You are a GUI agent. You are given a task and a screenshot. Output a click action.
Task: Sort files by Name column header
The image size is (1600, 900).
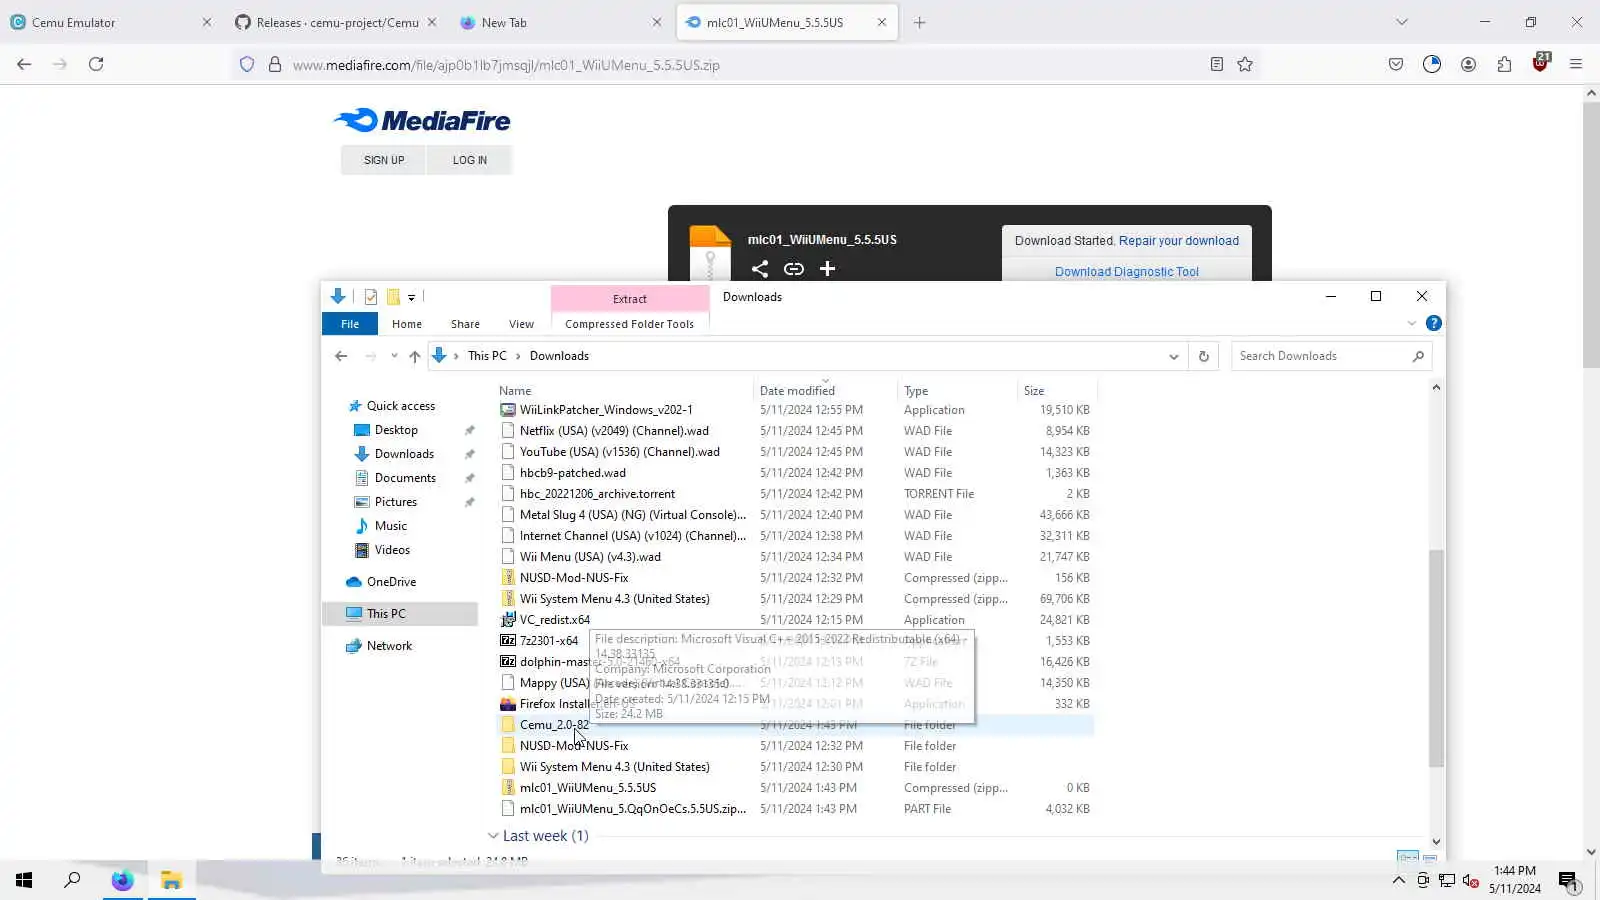pos(515,391)
